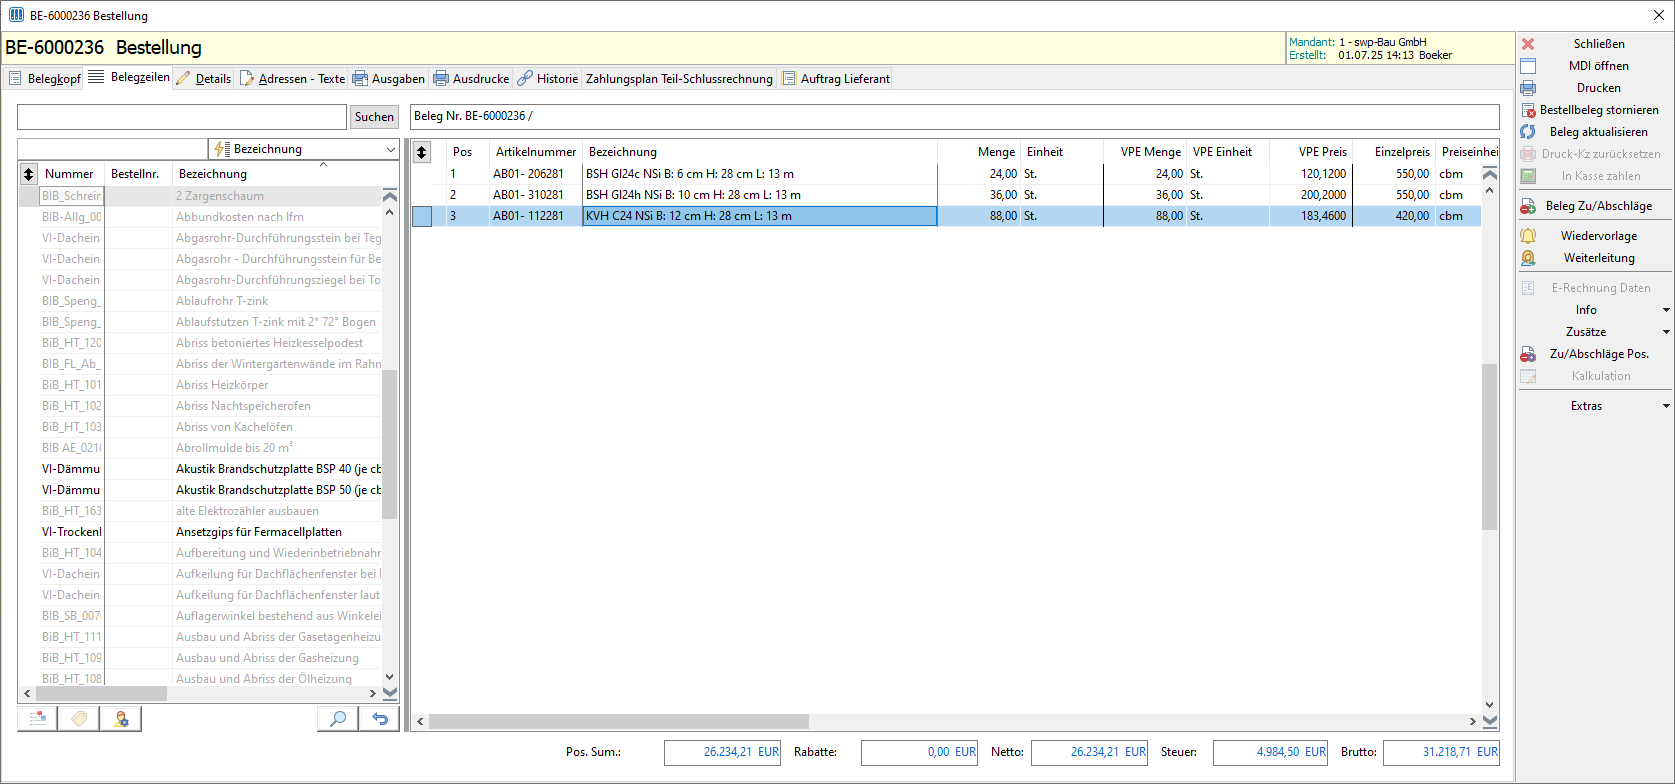
Task: Click the Netto total field
Action: [1089, 752]
